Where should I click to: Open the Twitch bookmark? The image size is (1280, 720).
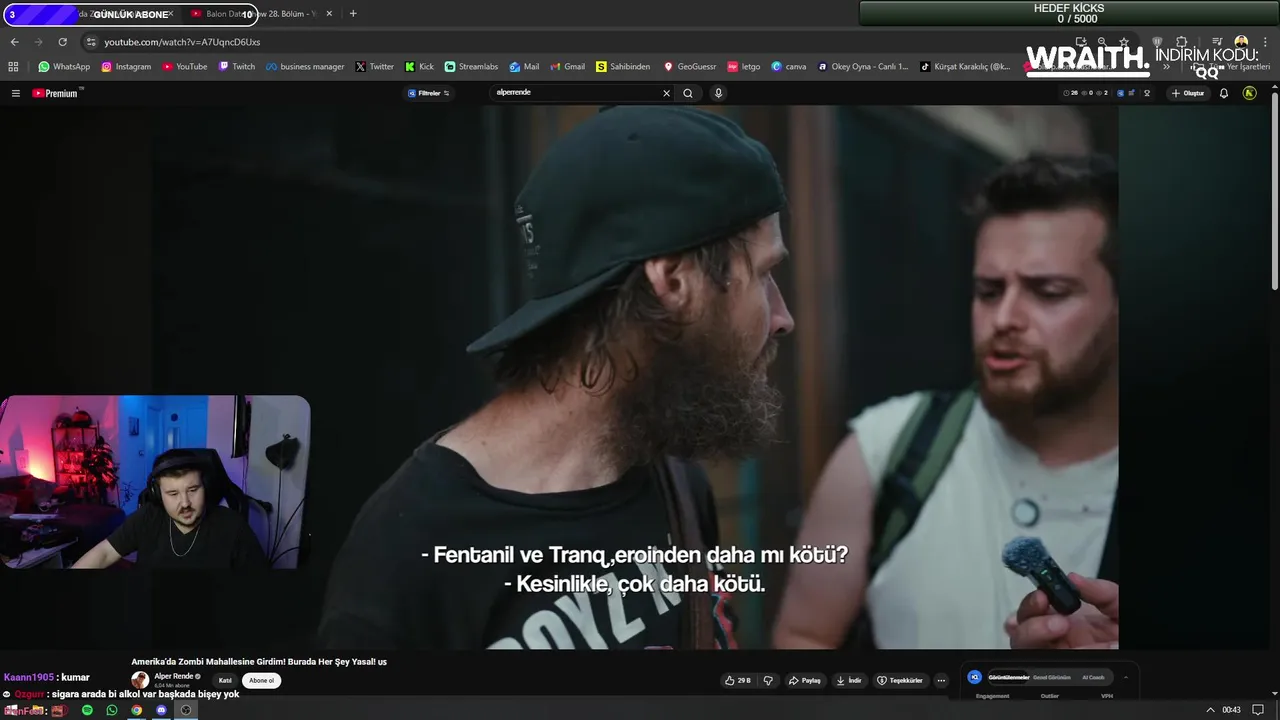[236, 67]
